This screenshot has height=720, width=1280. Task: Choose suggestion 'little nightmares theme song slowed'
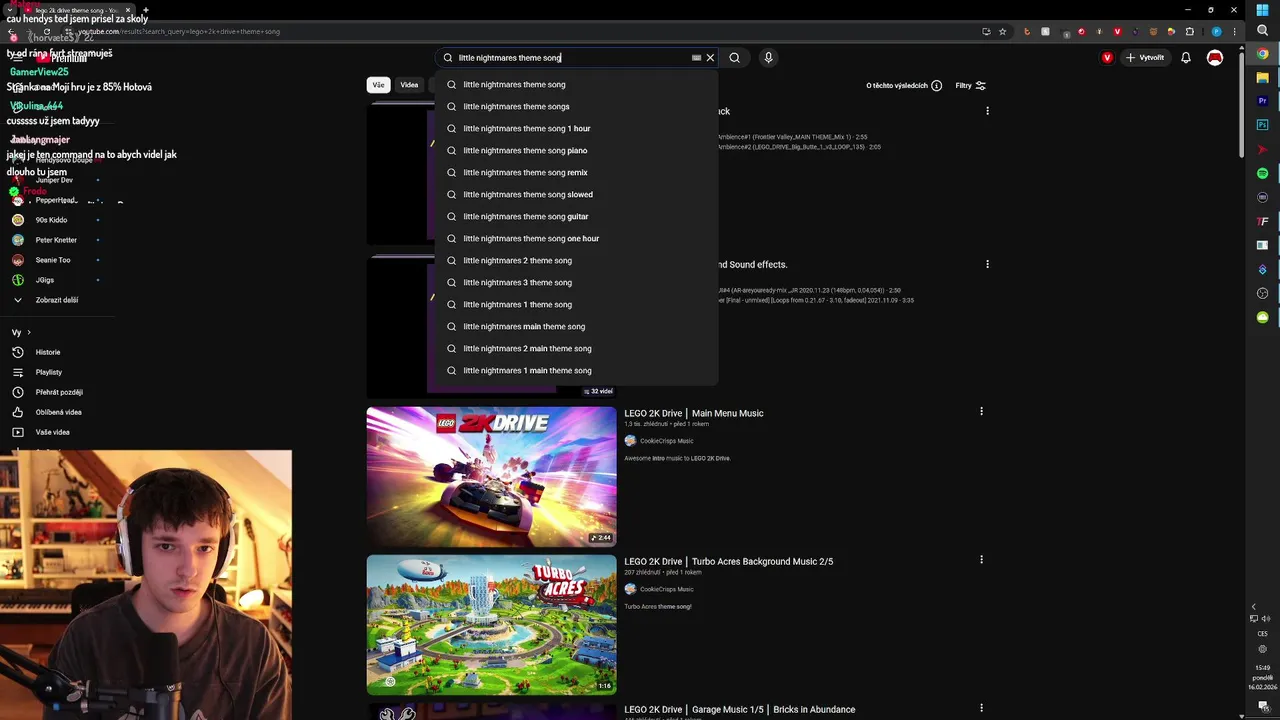(x=577, y=194)
